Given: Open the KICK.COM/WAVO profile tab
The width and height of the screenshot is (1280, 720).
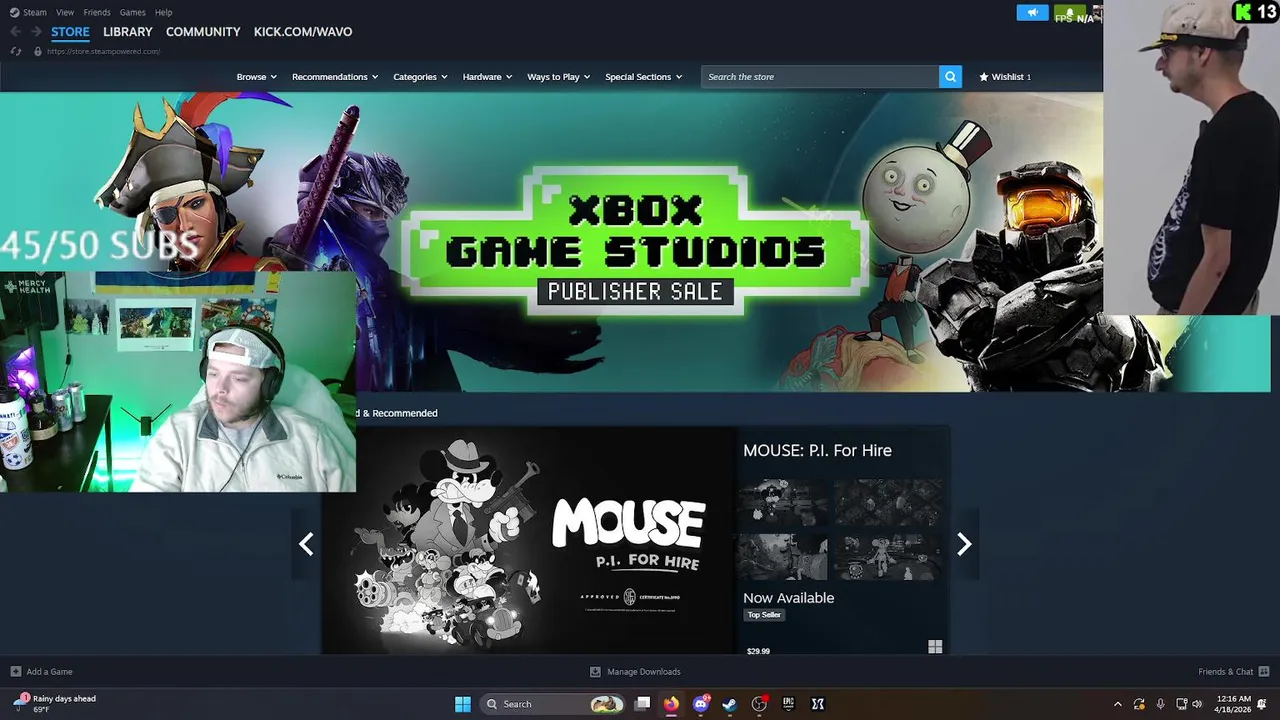Looking at the screenshot, I should click(303, 32).
